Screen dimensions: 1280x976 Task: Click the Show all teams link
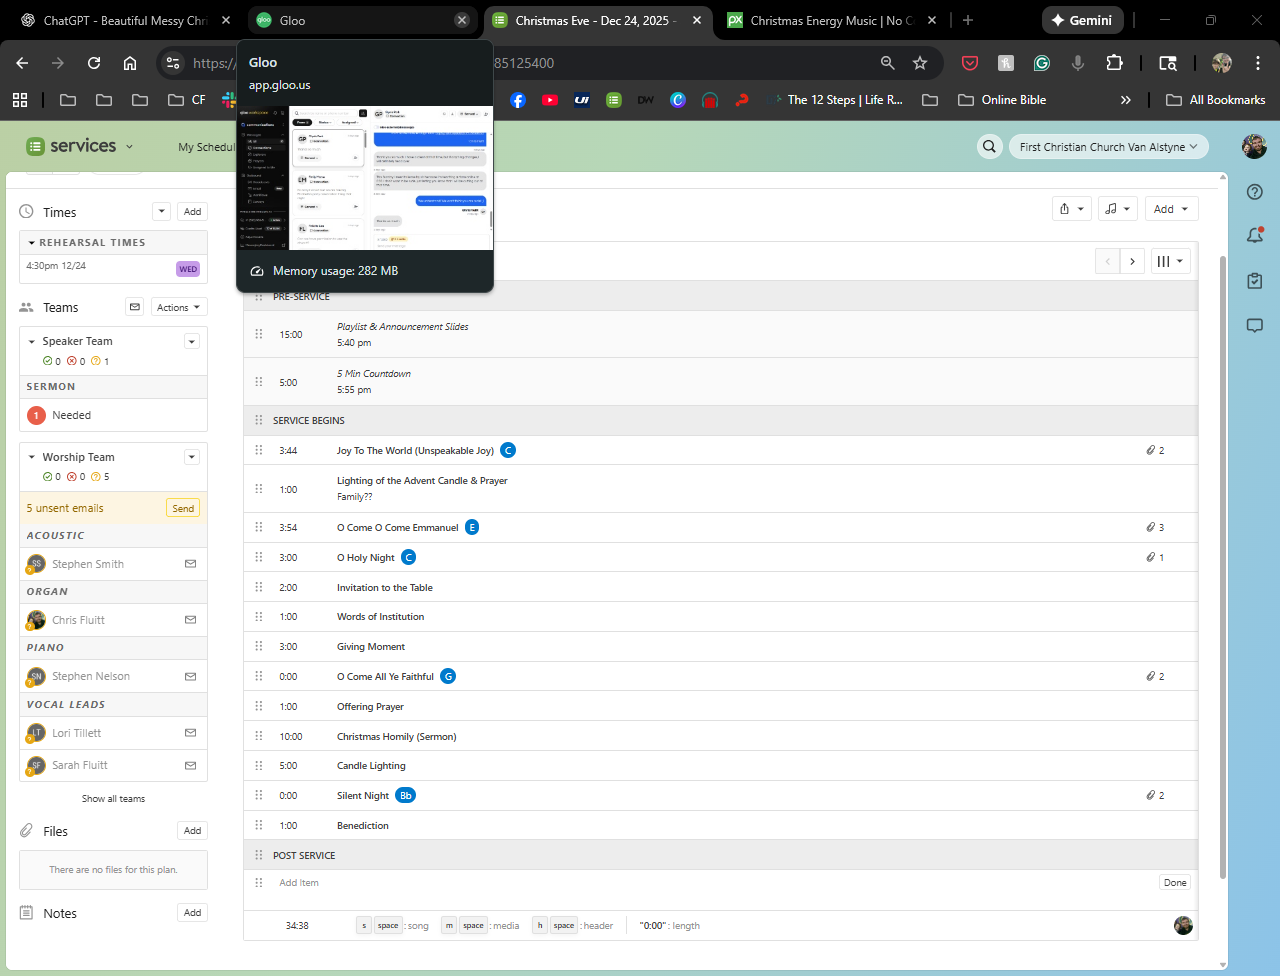coord(113,799)
